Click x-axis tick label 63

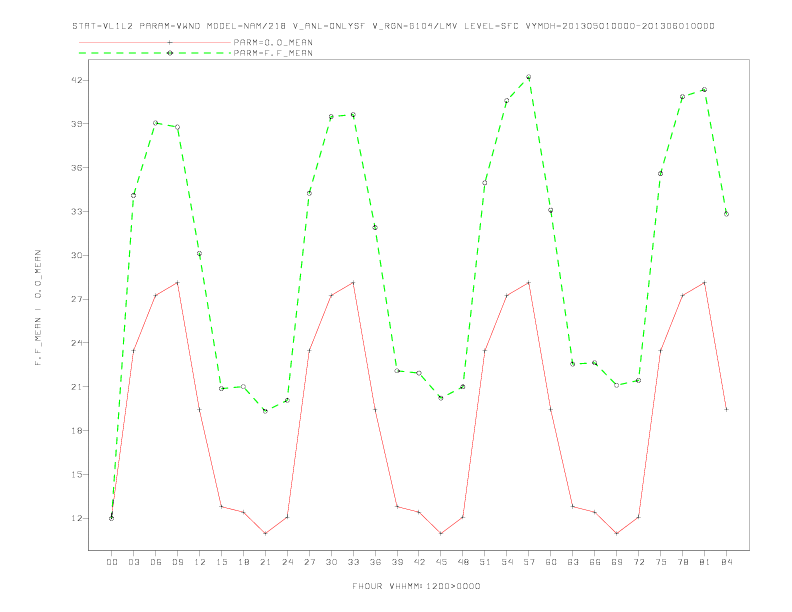[x=573, y=562]
